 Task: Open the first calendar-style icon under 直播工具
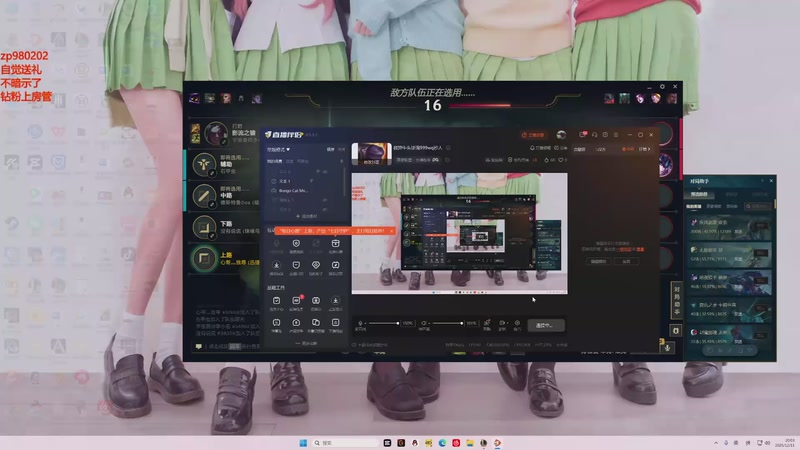coord(276,302)
